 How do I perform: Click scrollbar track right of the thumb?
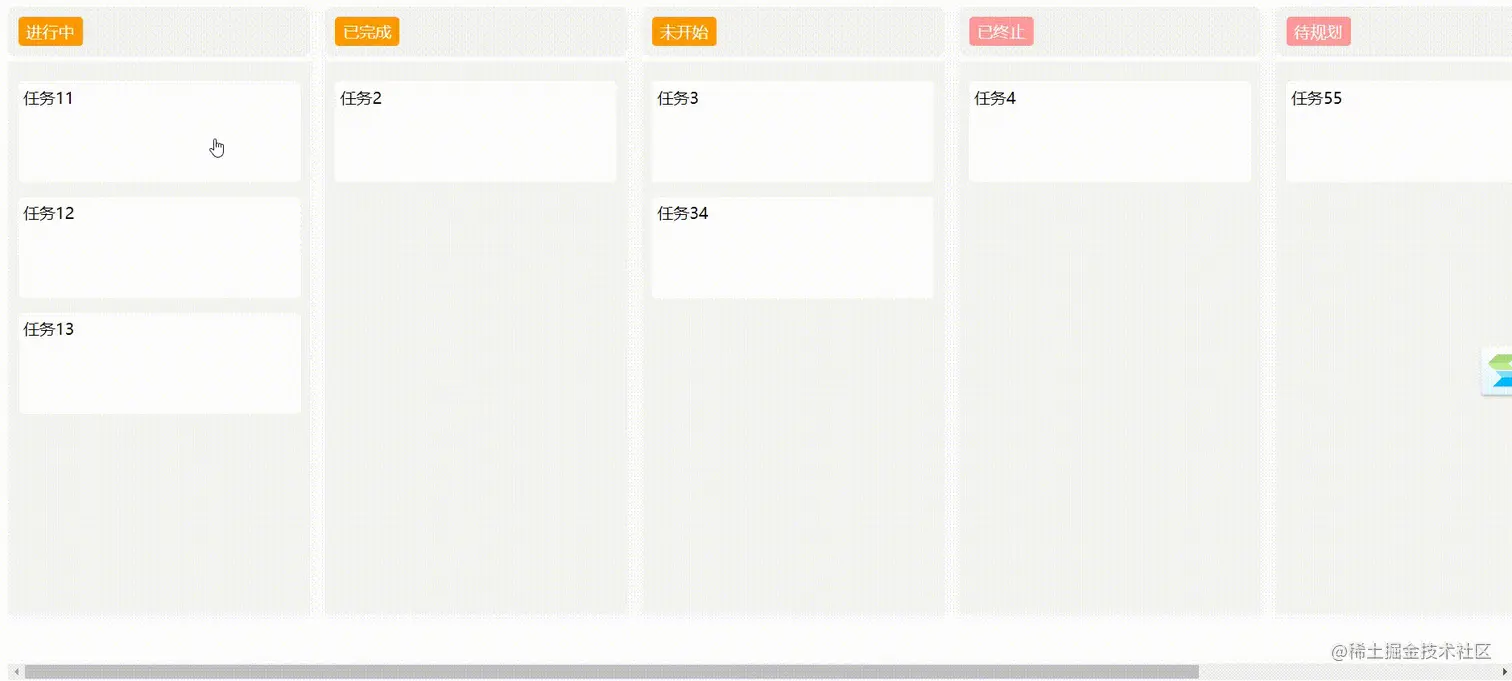1350,672
